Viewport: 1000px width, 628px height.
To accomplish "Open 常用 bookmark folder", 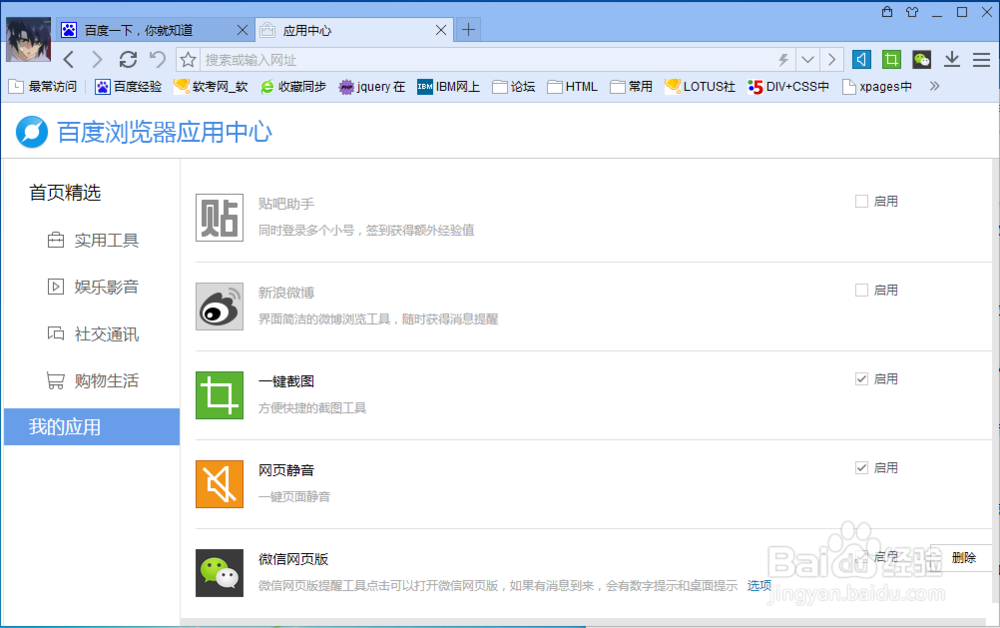I will coord(631,87).
